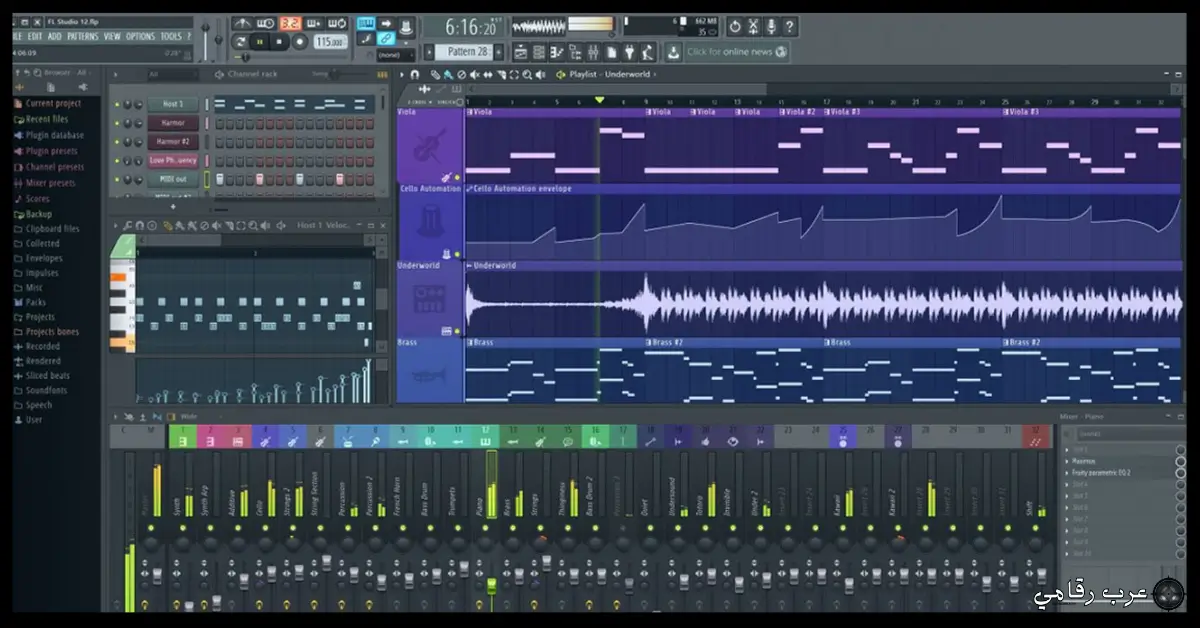The height and width of the screenshot is (628, 1200).
Task: Enable the Record button in the transport
Action: (300, 41)
